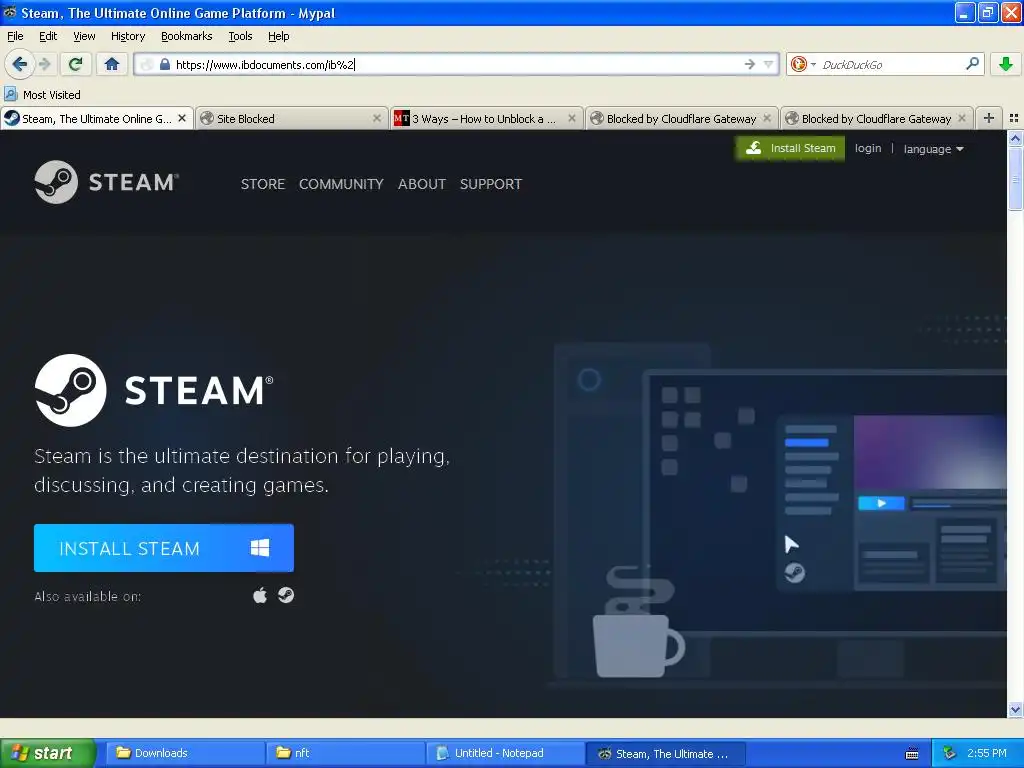Switch to the nft folder in taskbar
The width and height of the screenshot is (1024, 768).
click(x=345, y=753)
